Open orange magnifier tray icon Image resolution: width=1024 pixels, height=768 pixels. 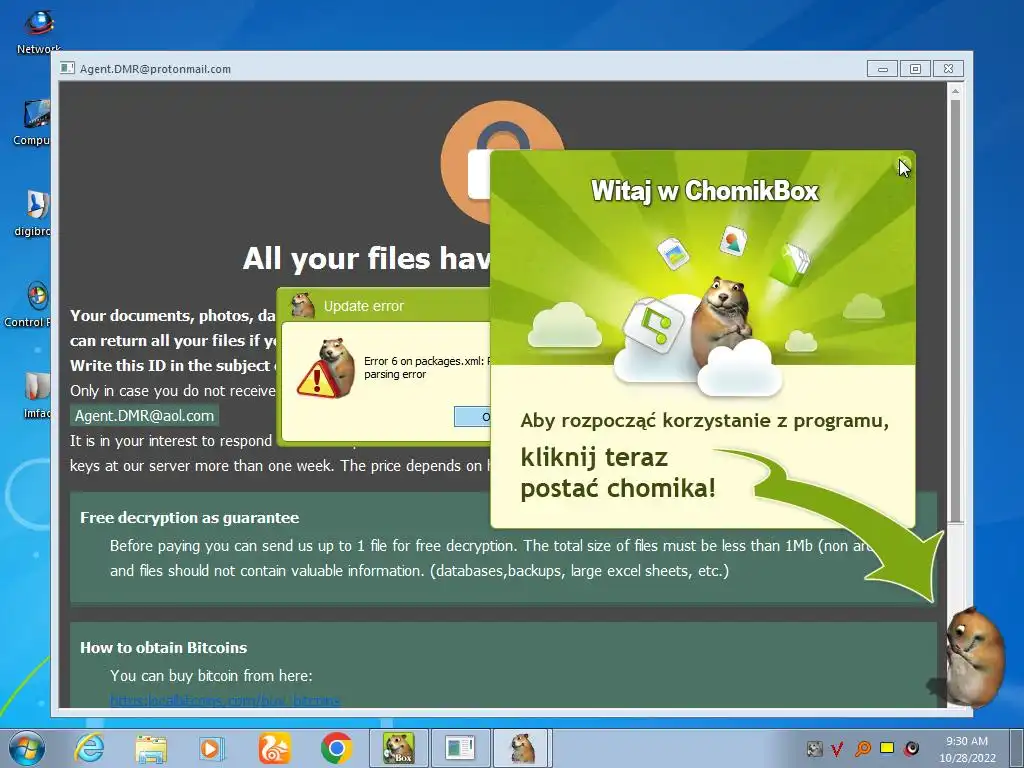click(x=863, y=748)
